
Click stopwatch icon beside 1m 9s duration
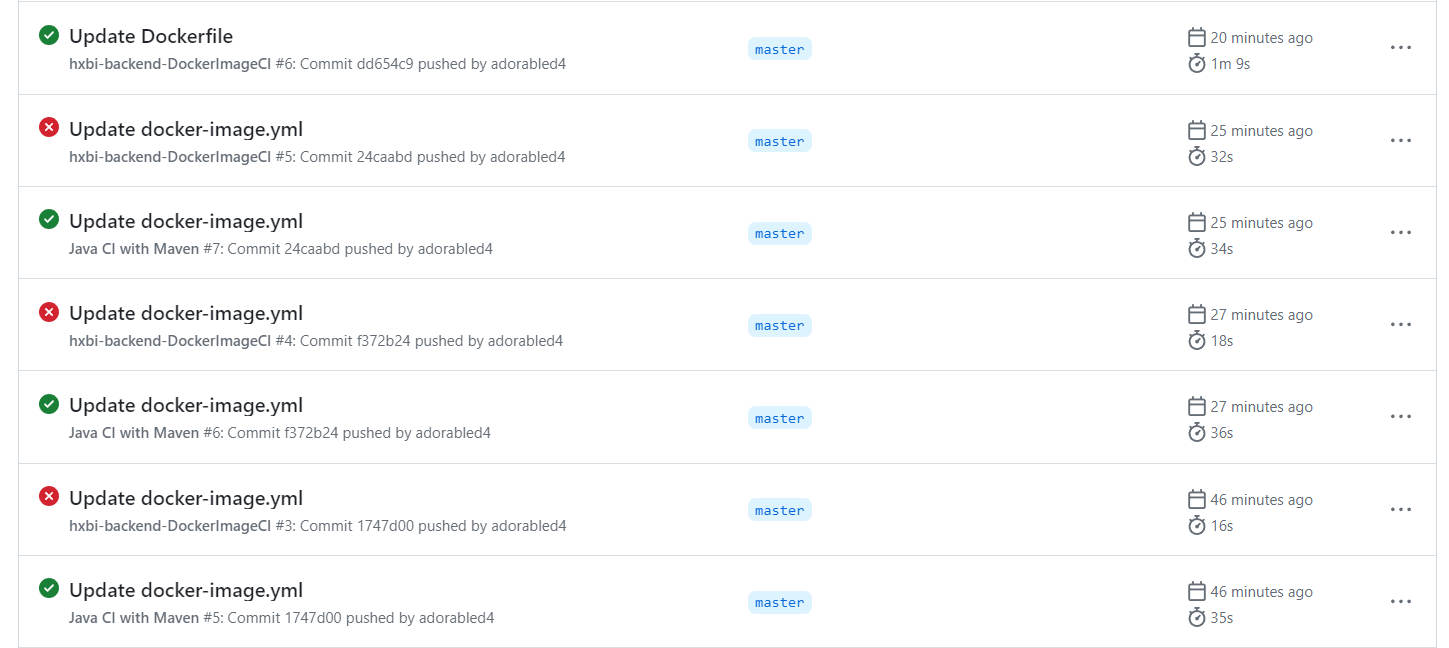click(x=1196, y=64)
